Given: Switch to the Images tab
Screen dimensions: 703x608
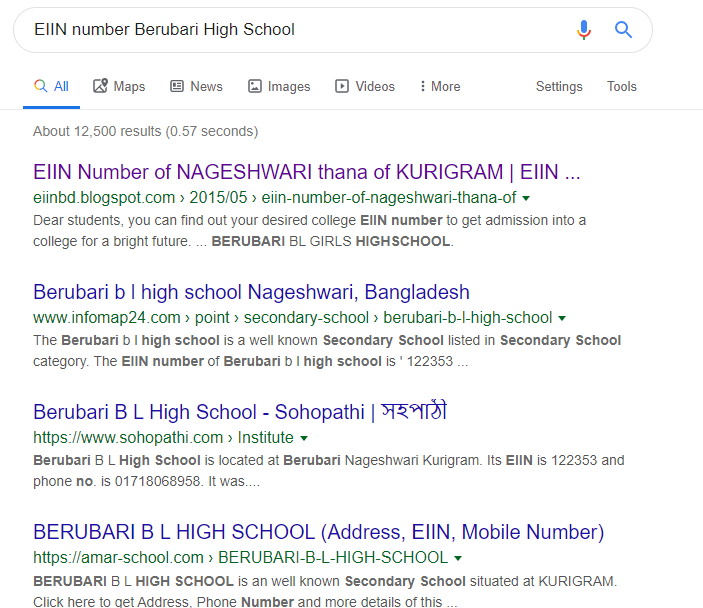Looking at the screenshot, I should 279,86.
